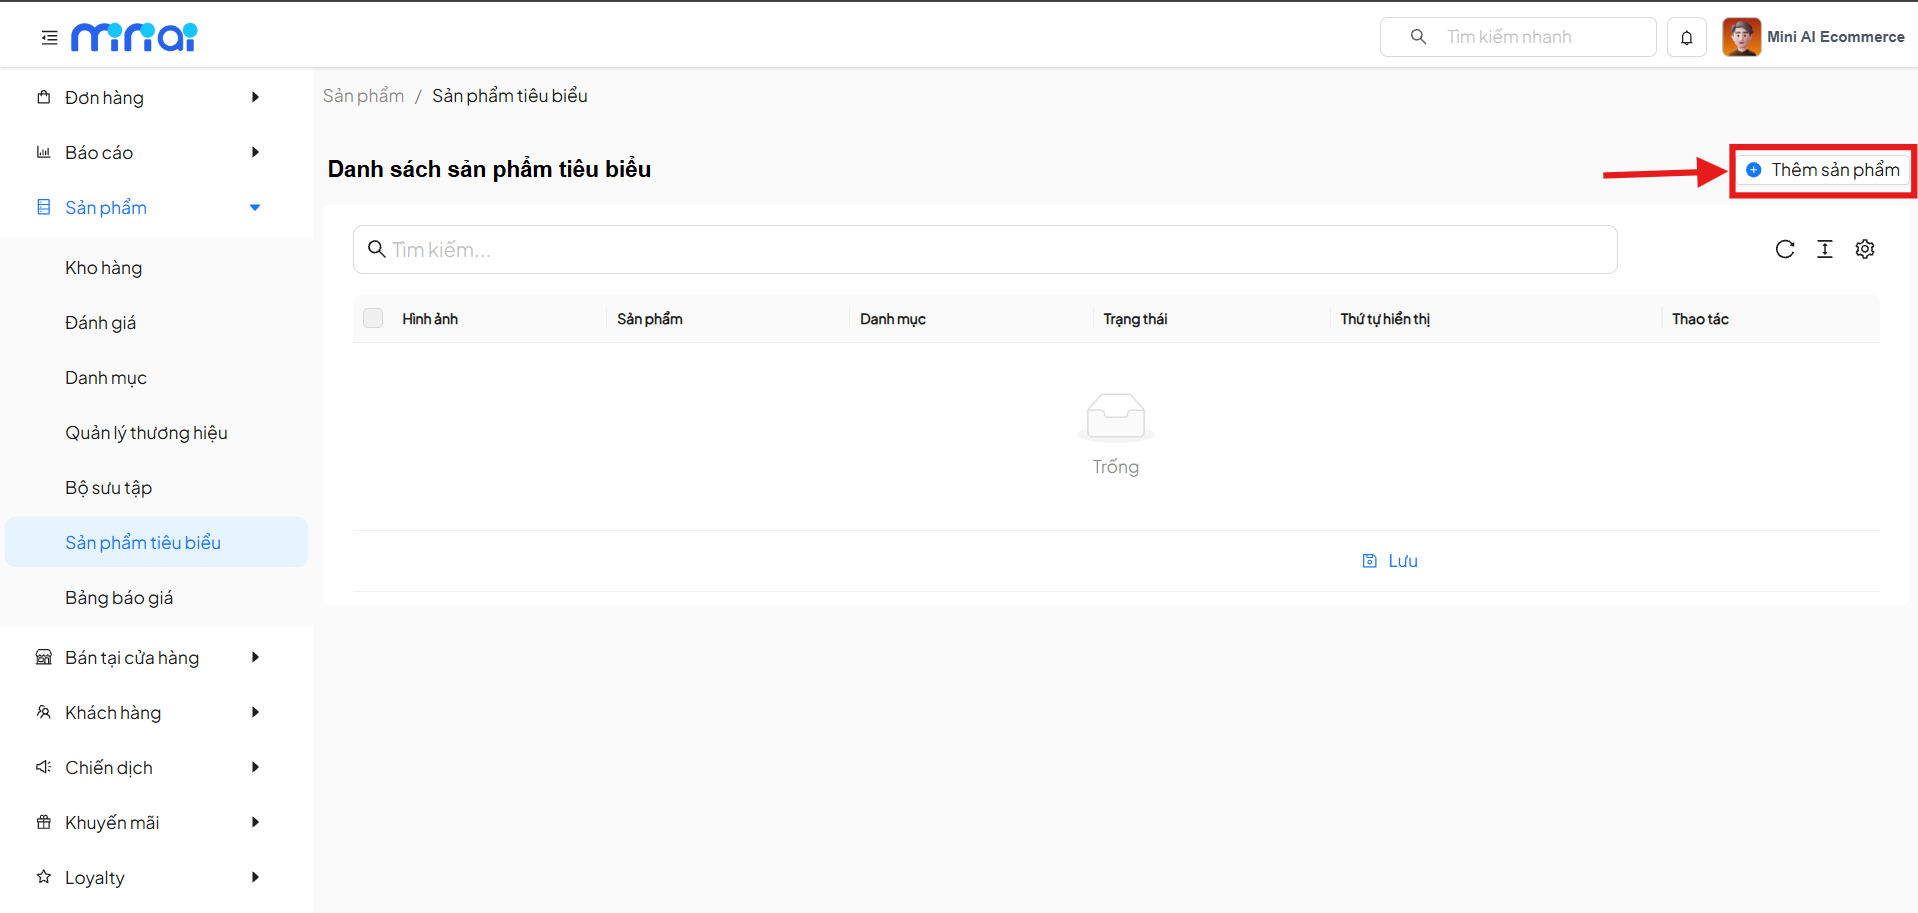Image resolution: width=1918 pixels, height=913 pixels.
Task: Click the Thêm sản phẩm button
Action: (x=1823, y=170)
